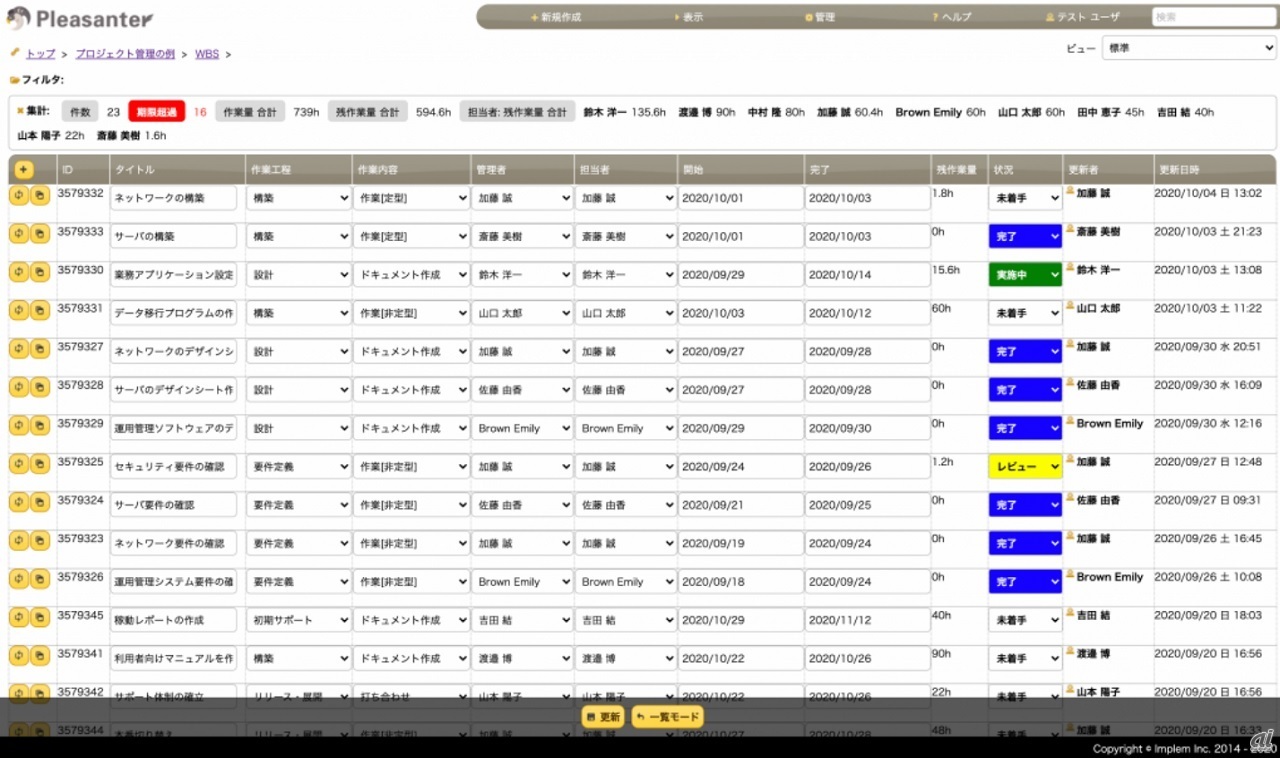
Task: Open 担当者 dropdown for row 3579331
Action: click(626, 314)
